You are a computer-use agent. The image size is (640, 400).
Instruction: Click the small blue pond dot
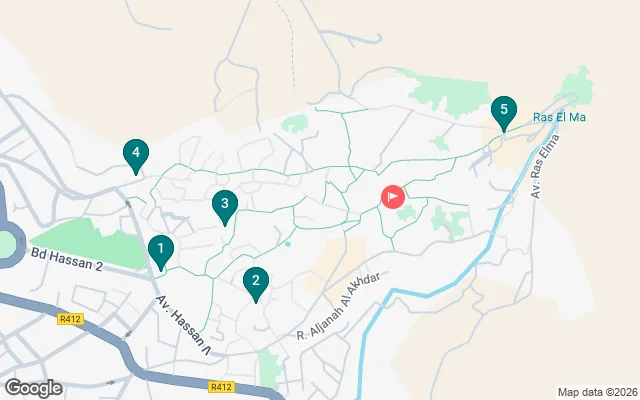(288, 244)
